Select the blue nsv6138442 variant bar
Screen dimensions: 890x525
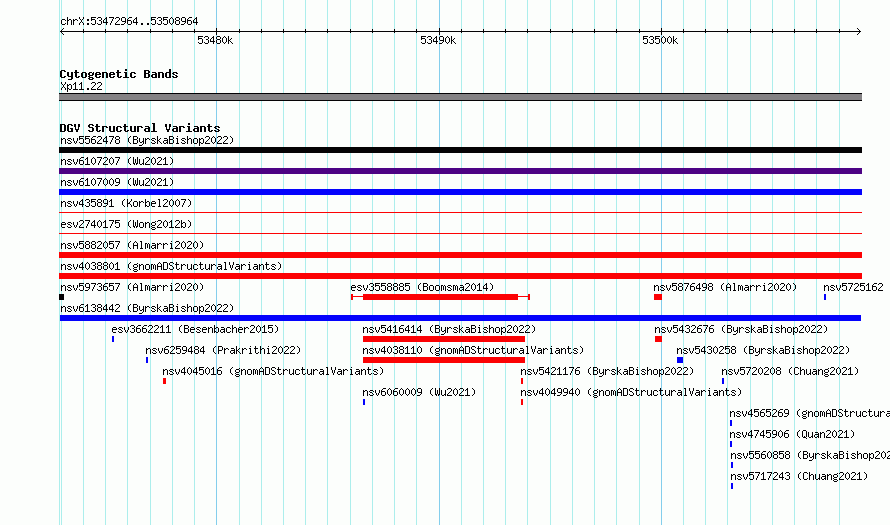(x=460, y=318)
